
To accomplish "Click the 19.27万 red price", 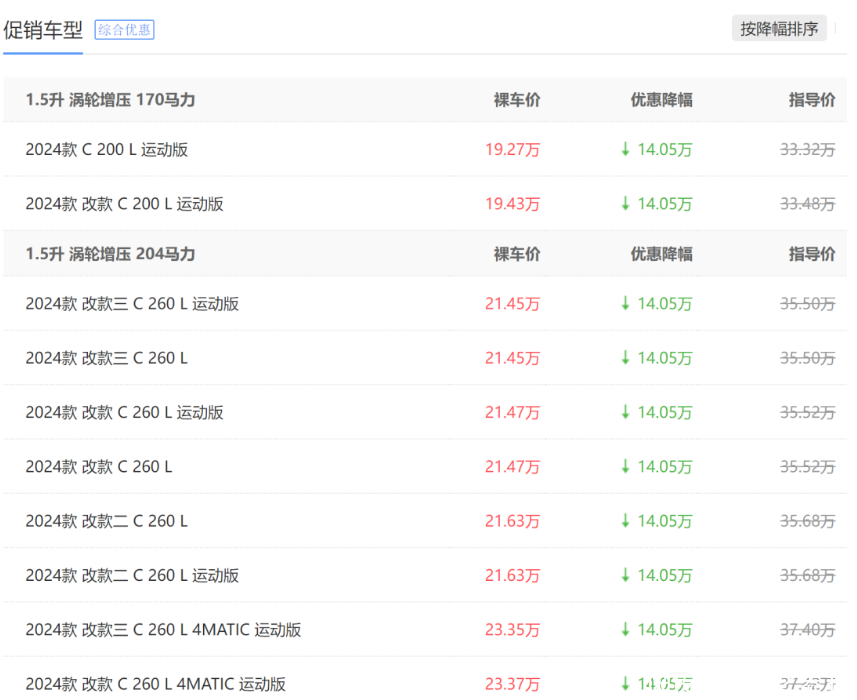I will [x=512, y=150].
